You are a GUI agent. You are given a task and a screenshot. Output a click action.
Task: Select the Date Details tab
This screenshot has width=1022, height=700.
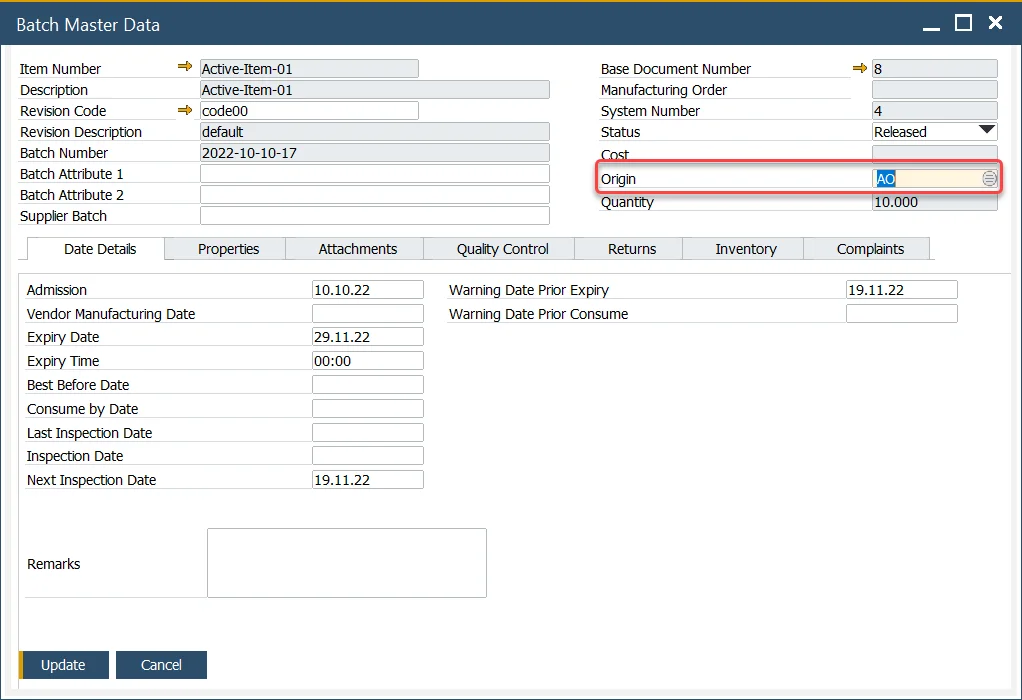click(x=96, y=248)
